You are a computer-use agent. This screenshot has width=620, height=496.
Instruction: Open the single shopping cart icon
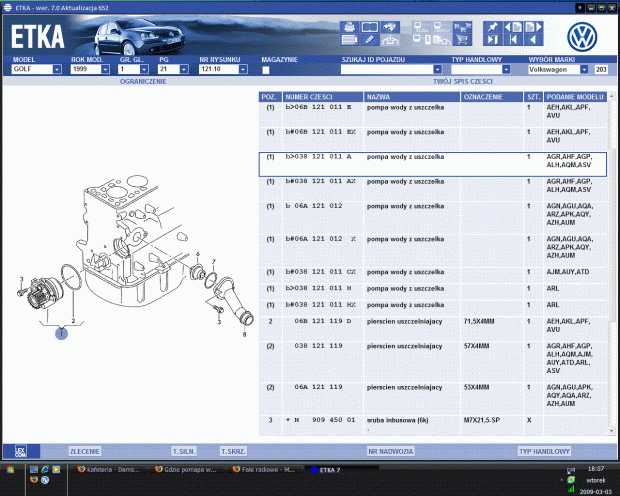point(462,40)
